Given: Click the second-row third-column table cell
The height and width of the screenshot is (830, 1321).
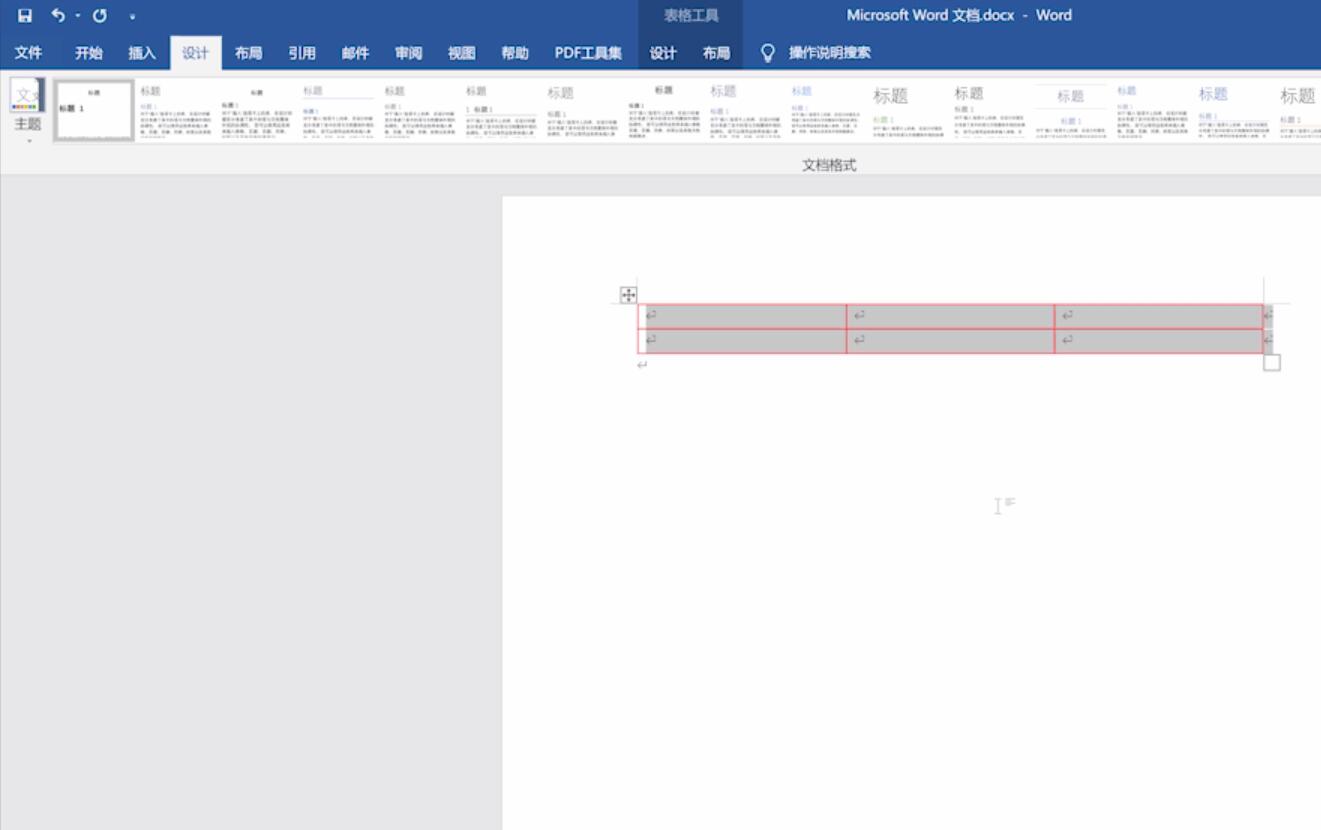Looking at the screenshot, I should [1159, 341].
